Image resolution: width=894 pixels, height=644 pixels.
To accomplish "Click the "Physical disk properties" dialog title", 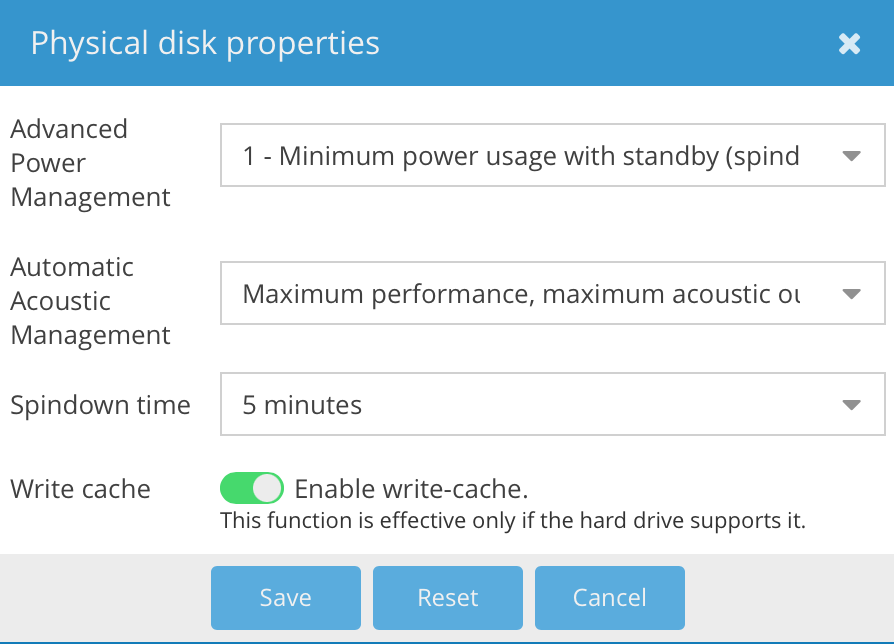I will pyautogui.click(x=205, y=43).
